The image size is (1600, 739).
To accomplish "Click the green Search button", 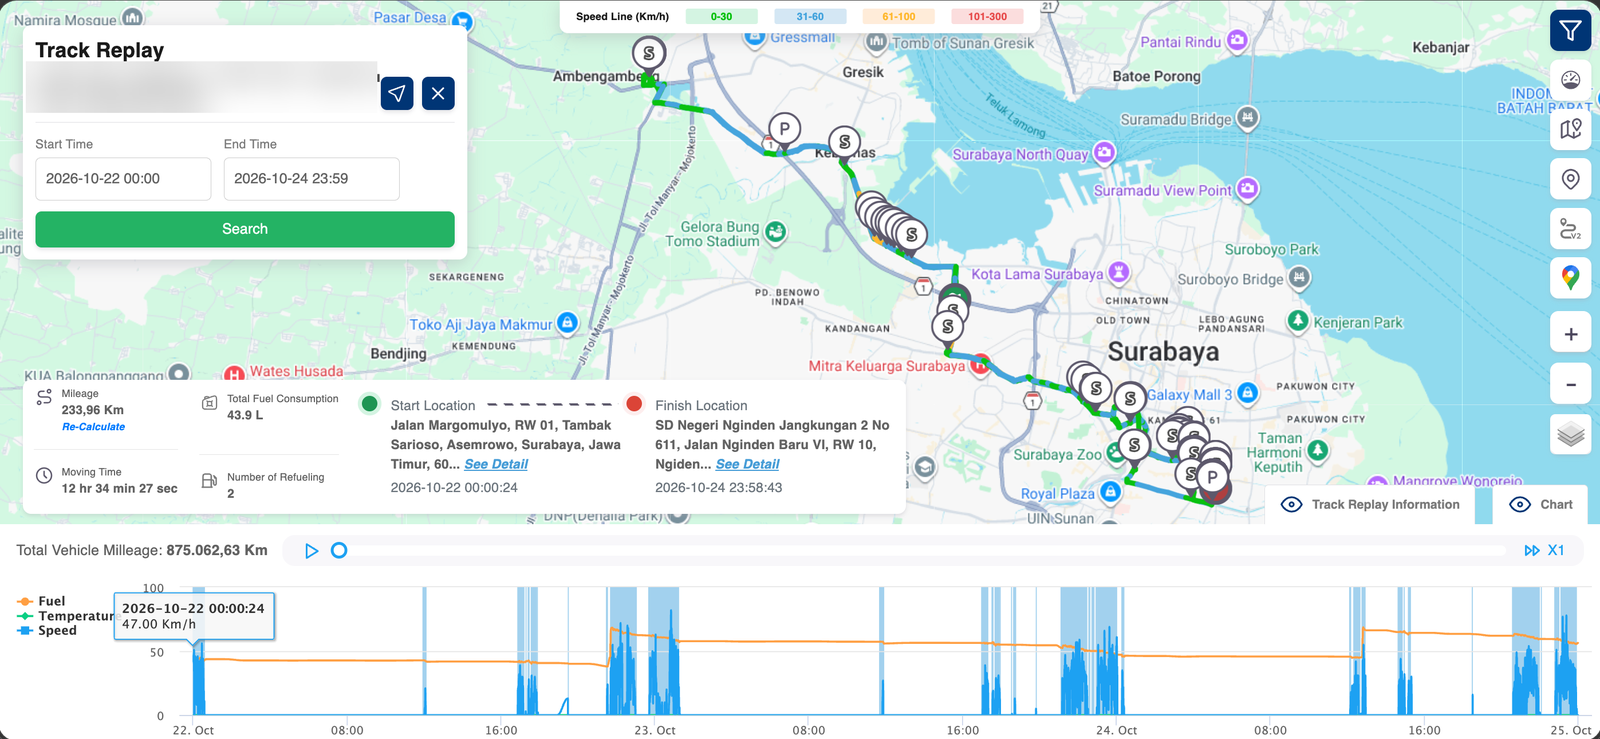I will pos(245,229).
